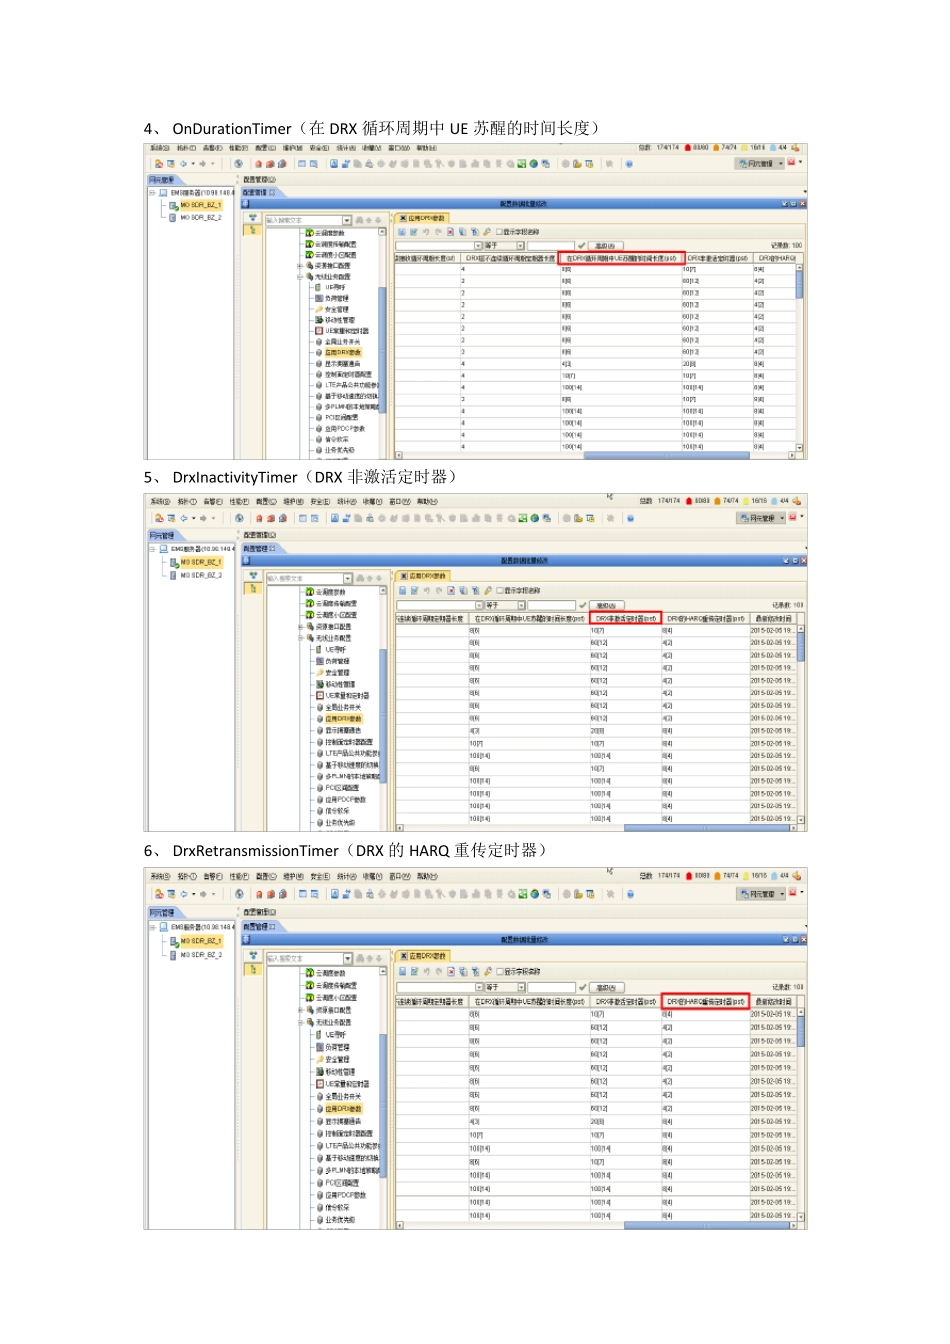This screenshot has width=950, height=1344.
Task: Click MO SDR_BZ_2 node icon in the DrxInactivityTimer screenshot
Action: coord(174,576)
